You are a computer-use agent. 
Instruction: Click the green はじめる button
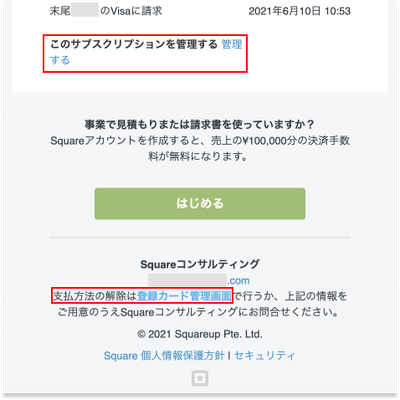(x=200, y=204)
